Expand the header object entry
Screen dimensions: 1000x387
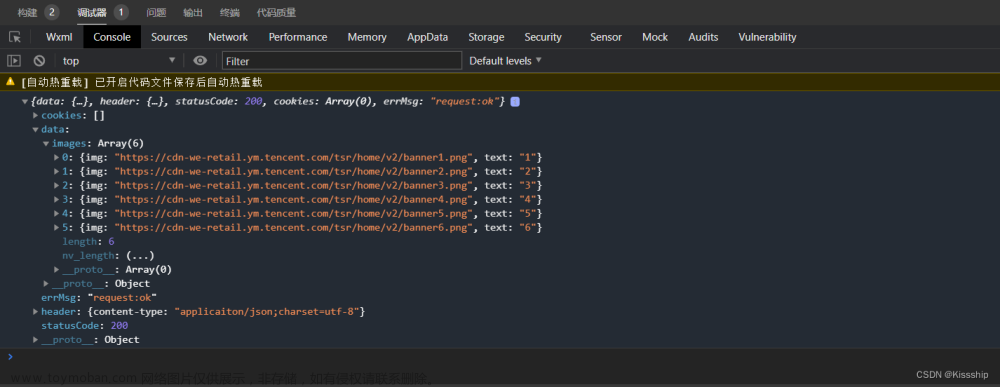(36, 312)
